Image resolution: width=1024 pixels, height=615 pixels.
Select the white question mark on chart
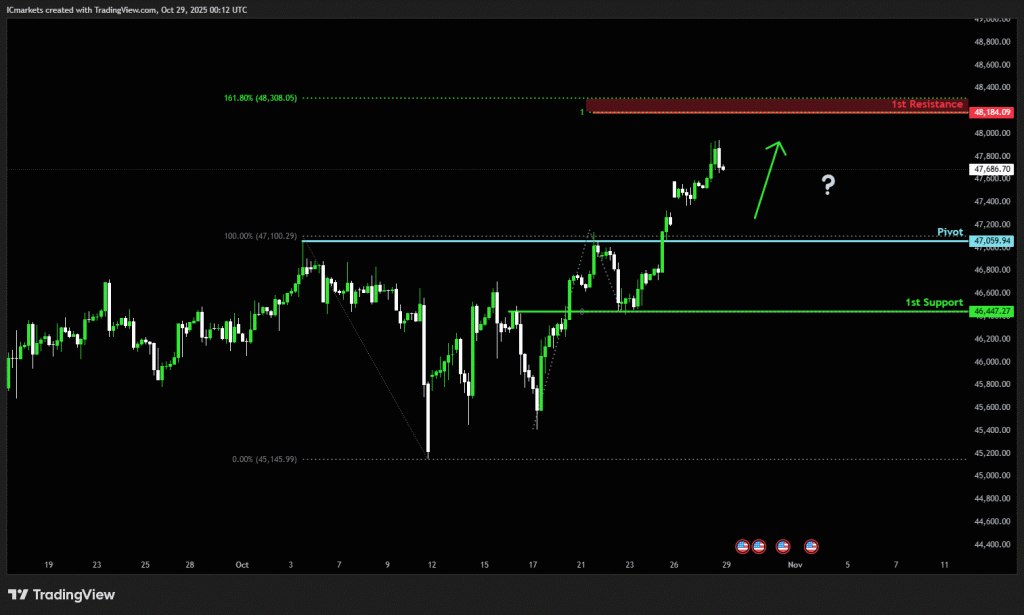[828, 184]
